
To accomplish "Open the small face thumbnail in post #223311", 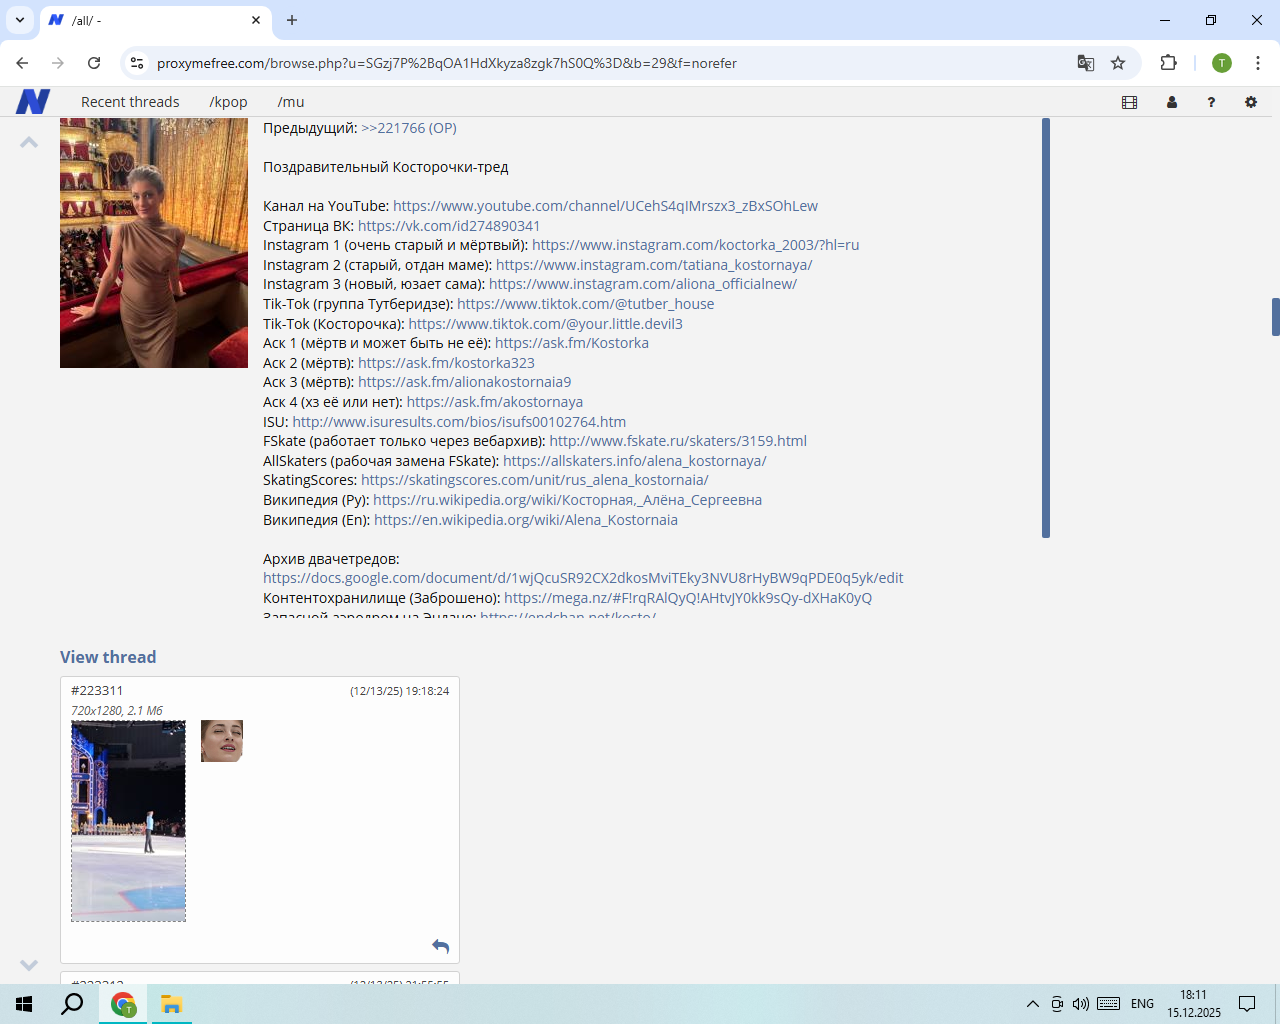I will click(x=222, y=741).
